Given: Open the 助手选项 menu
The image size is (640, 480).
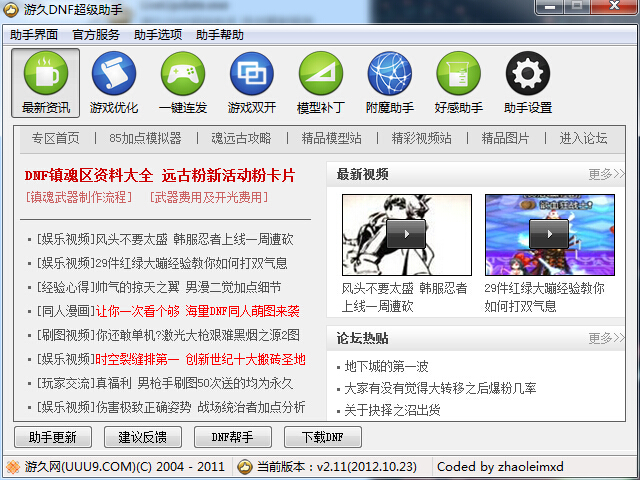Looking at the screenshot, I should click(158, 35).
